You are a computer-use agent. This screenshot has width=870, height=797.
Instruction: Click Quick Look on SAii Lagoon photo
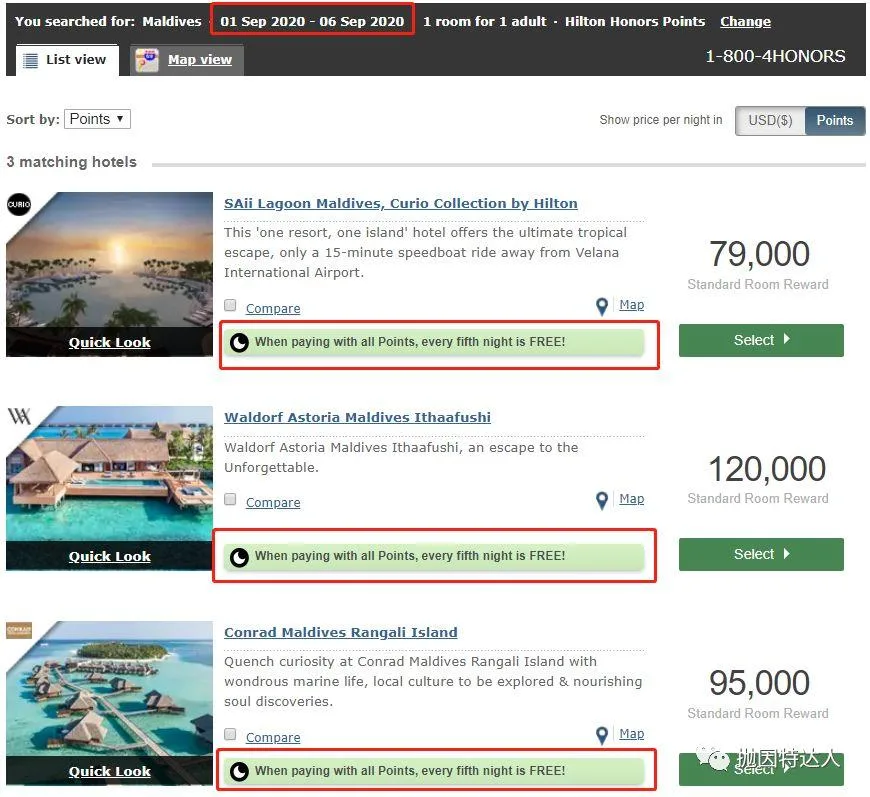pyautogui.click(x=110, y=342)
